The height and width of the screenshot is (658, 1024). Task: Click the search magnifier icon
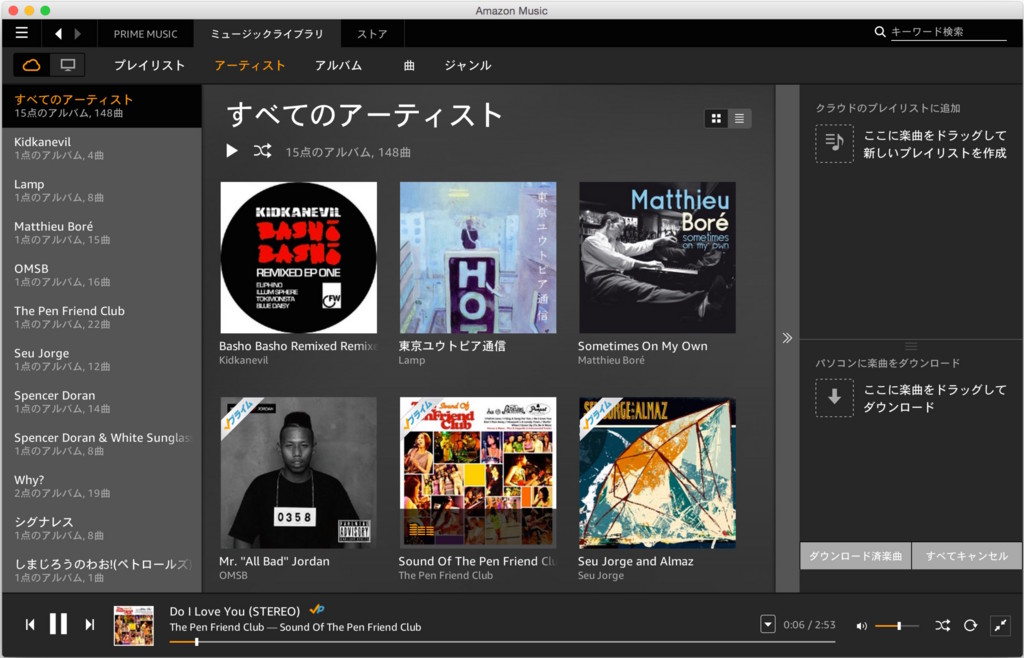(x=880, y=31)
